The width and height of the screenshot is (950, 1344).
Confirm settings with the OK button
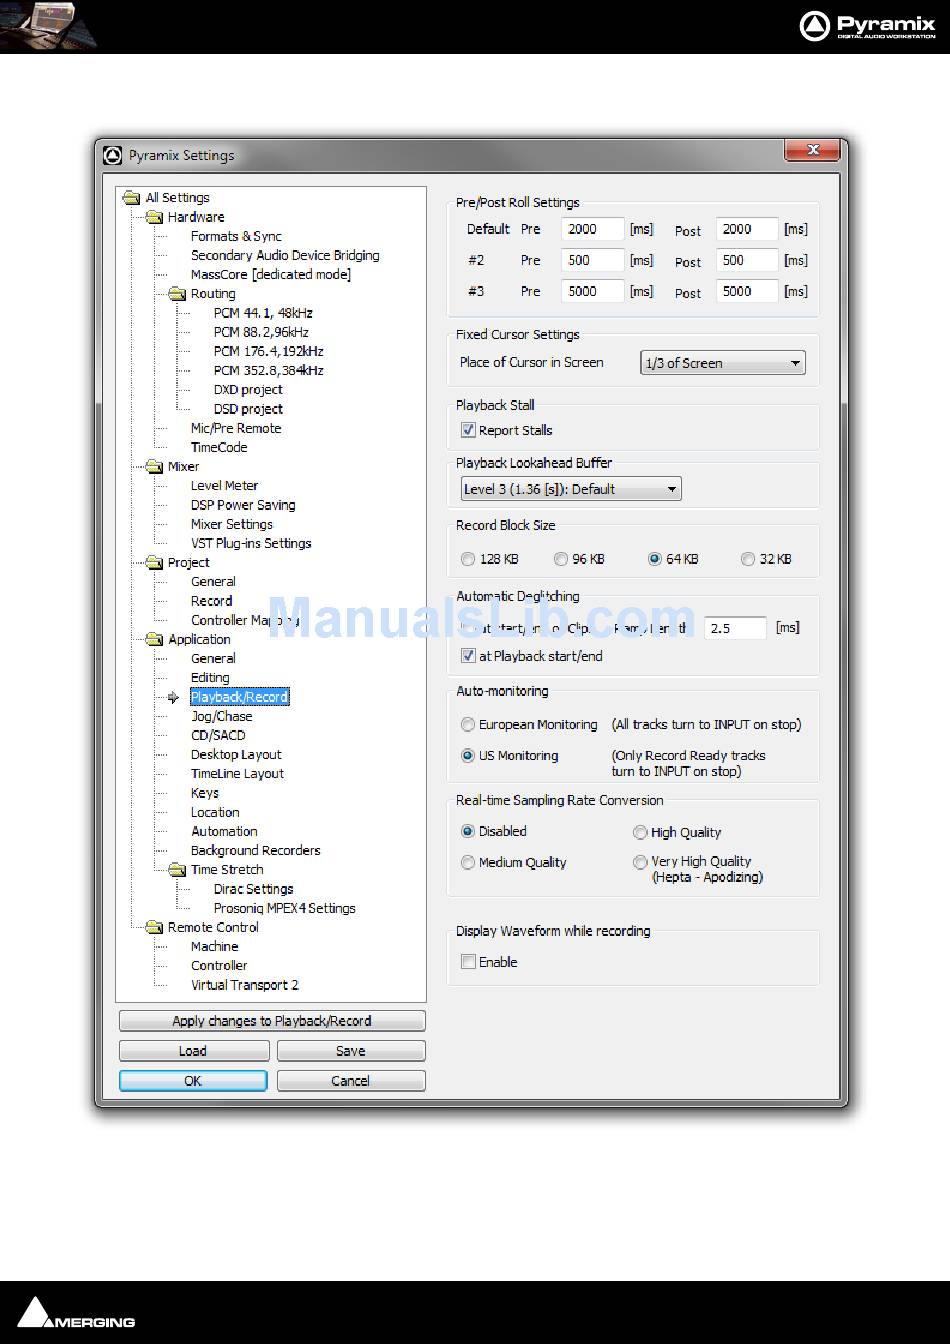(x=193, y=1081)
